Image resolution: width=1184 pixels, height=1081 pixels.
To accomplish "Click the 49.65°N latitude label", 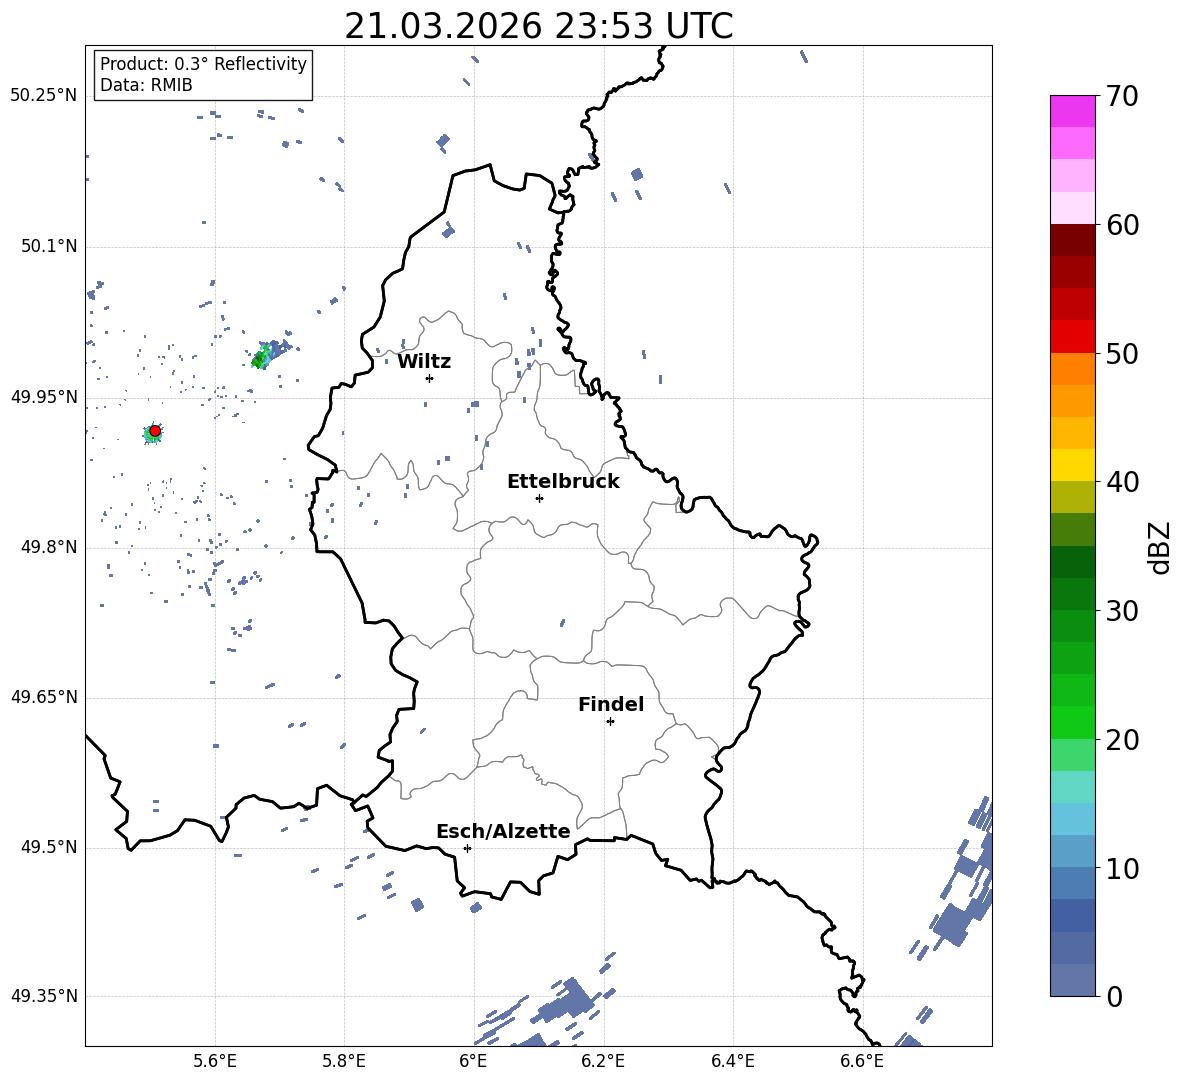I will pos(44,696).
